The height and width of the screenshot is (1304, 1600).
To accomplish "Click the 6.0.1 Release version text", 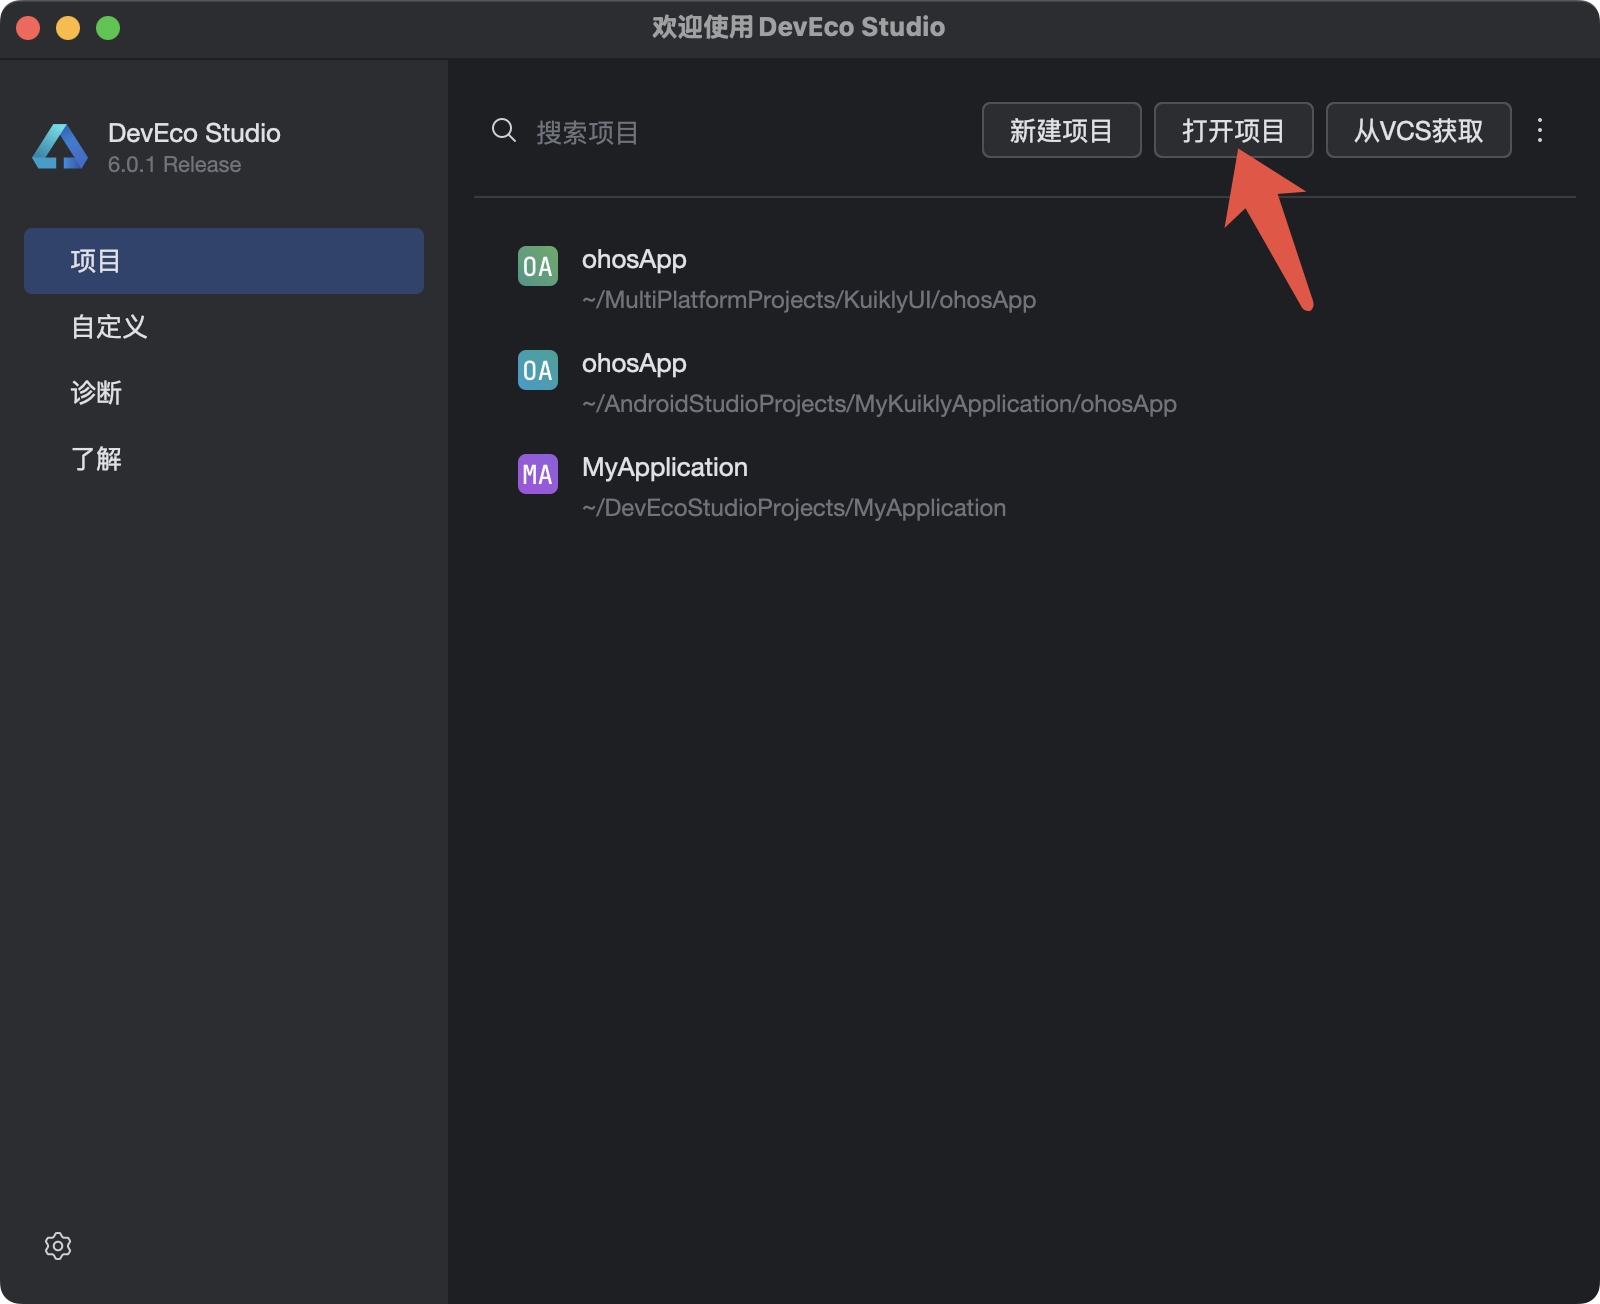I will coord(174,165).
